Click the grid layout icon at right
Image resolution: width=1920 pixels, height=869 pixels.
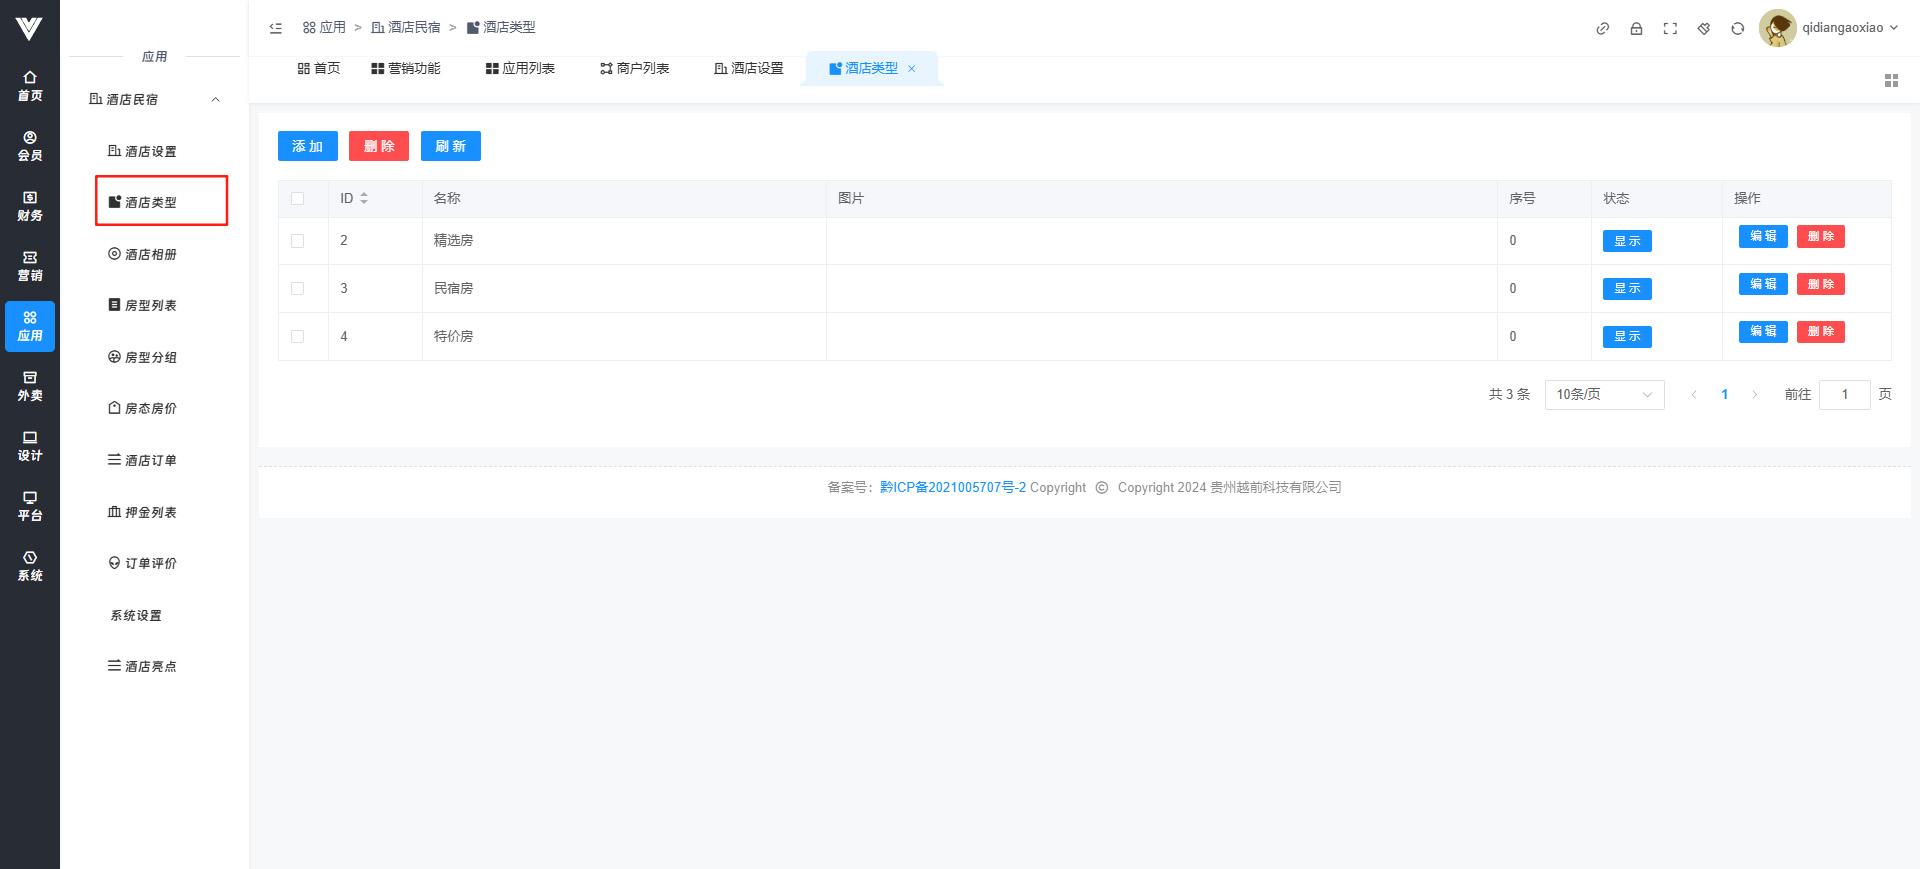[x=1891, y=81]
